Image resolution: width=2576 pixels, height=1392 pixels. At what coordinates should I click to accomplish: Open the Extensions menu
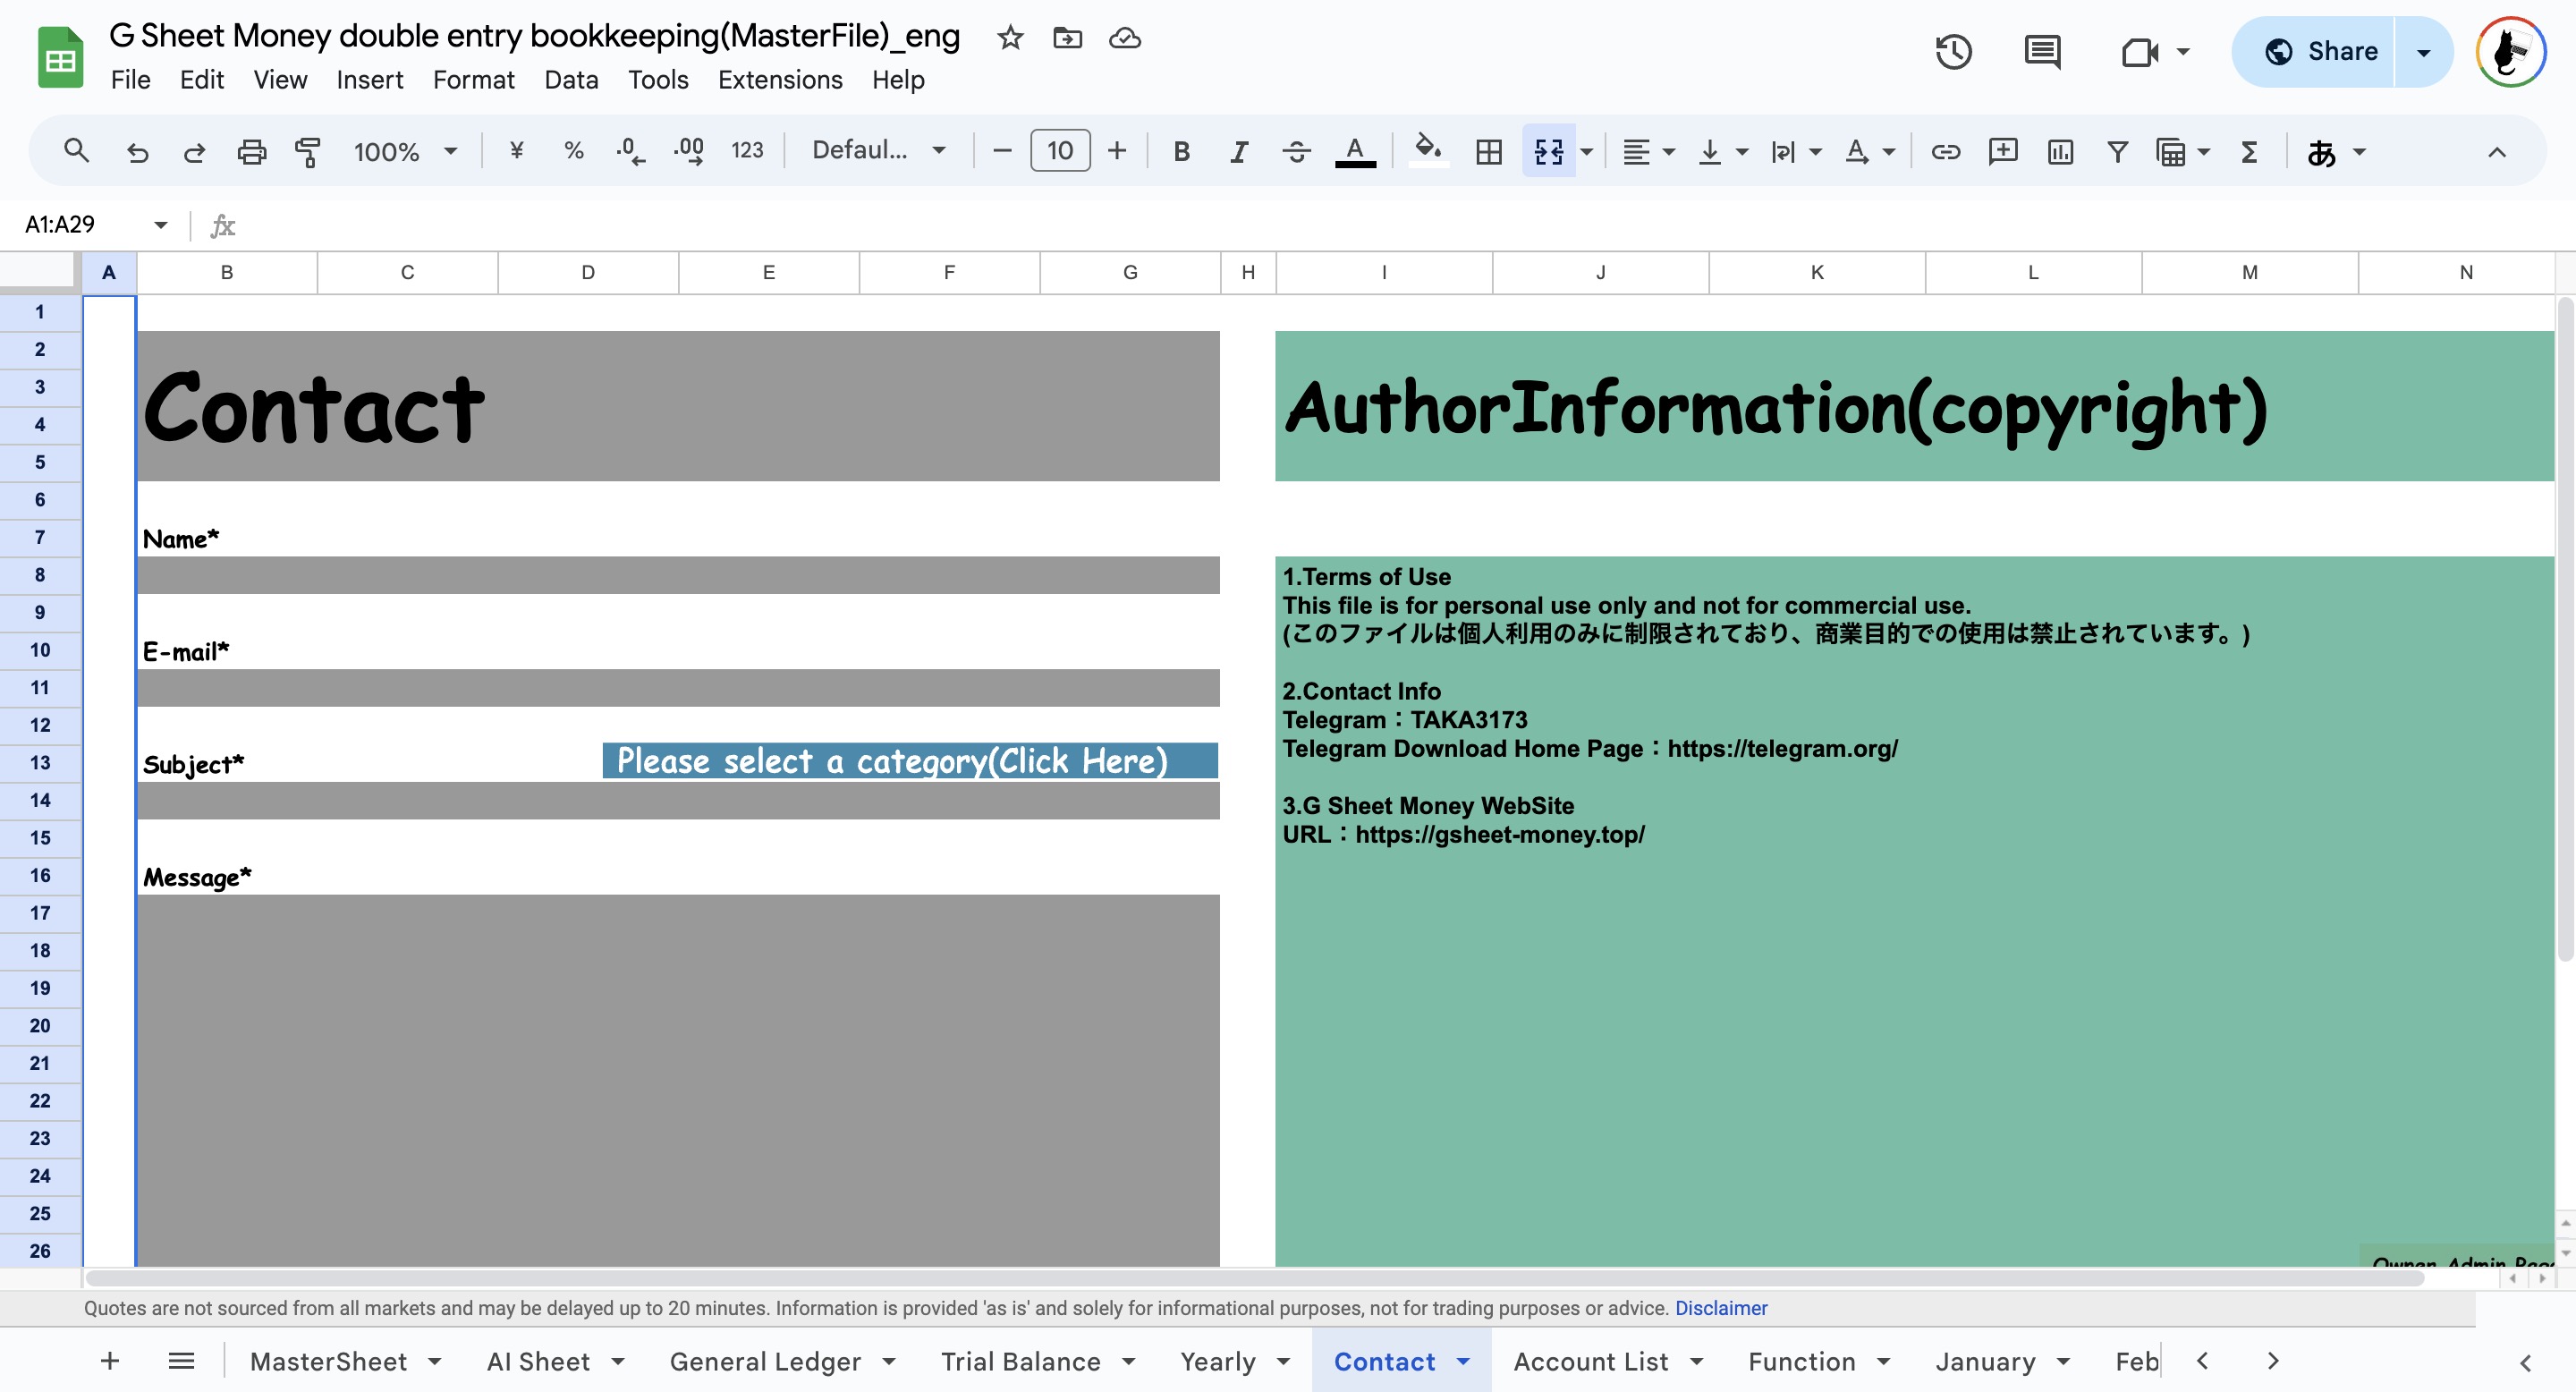click(x=780, y=79)
